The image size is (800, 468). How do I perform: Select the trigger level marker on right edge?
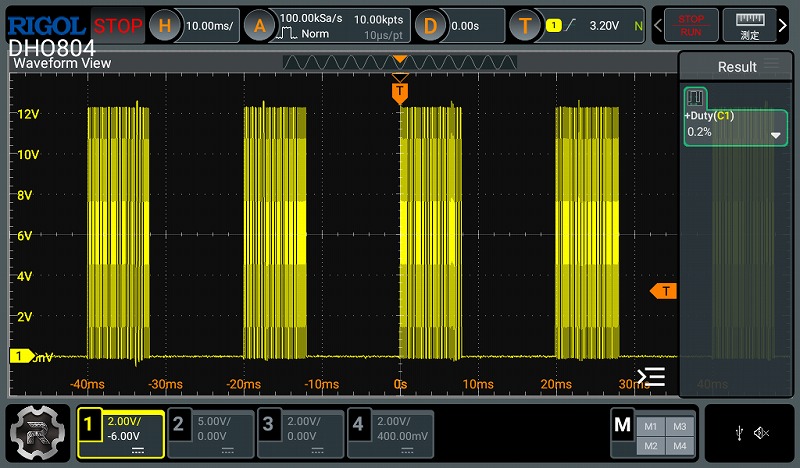click(x=664, y=291)
